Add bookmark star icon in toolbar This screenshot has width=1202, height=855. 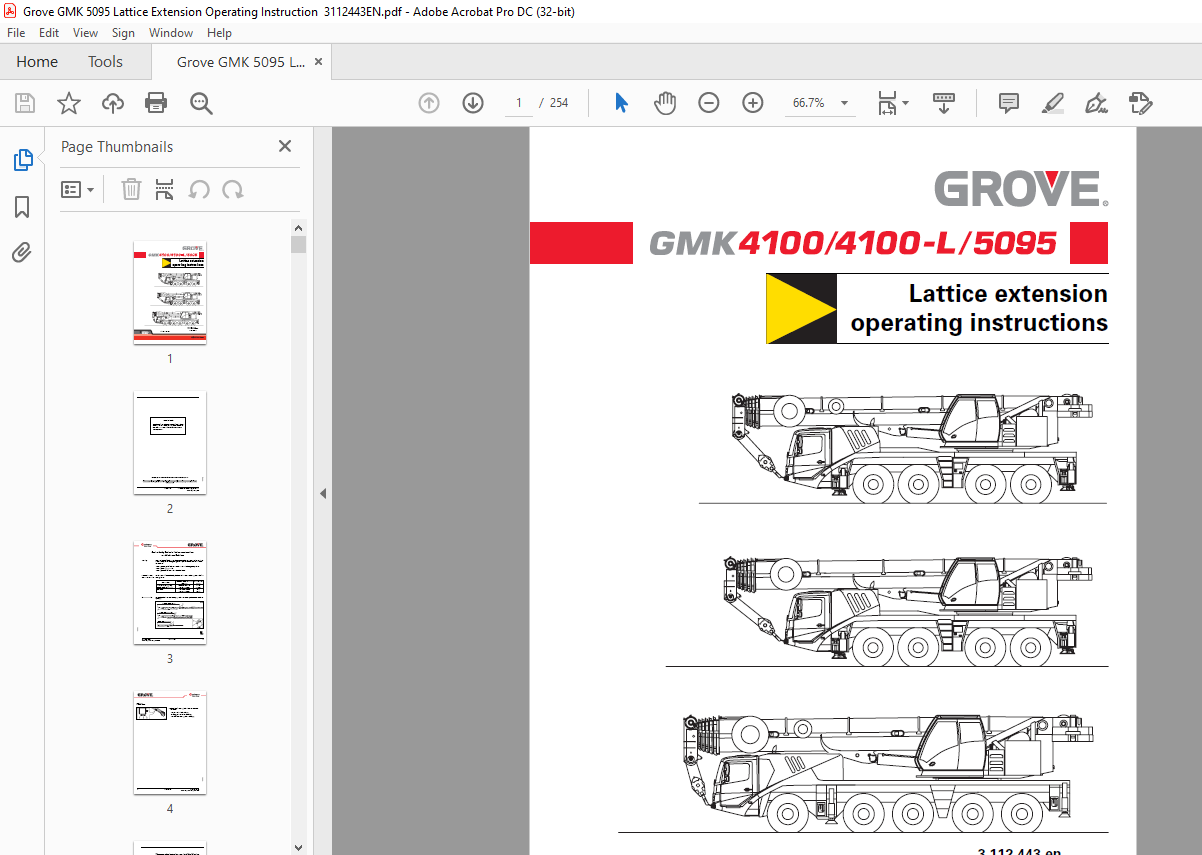[x=68, y=103]
